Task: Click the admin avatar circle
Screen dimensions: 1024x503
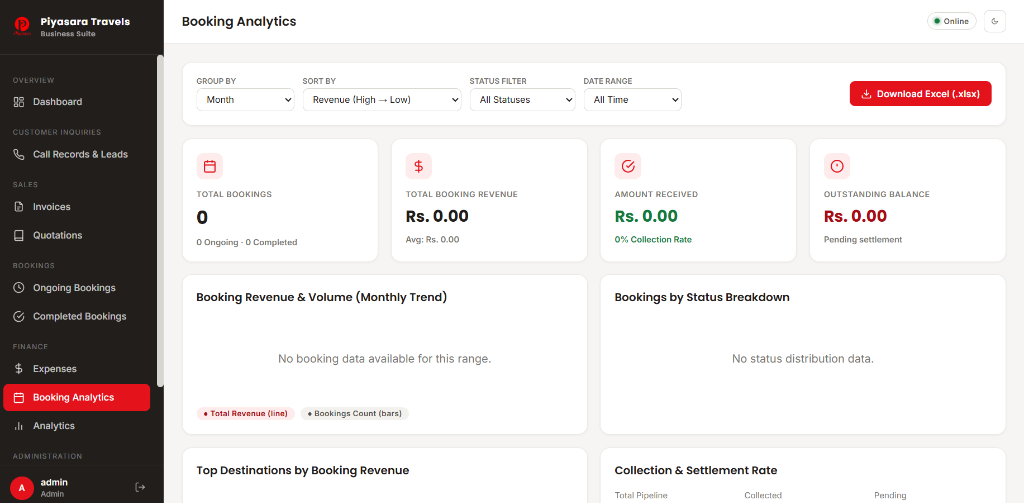Action: (x=22, y=487)
